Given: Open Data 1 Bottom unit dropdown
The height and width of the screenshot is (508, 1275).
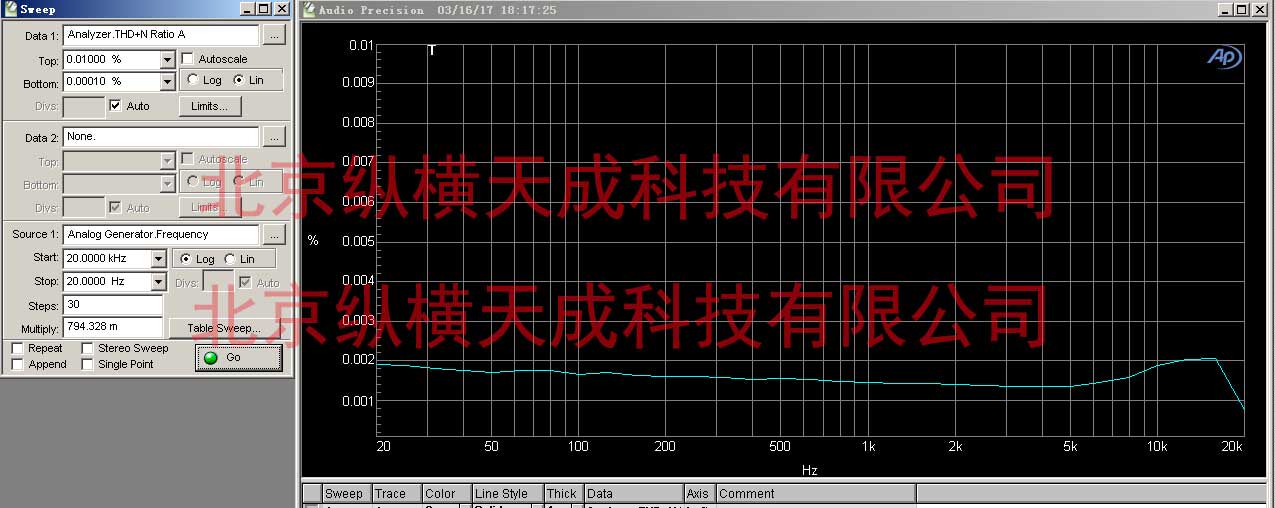Looking at the screenshot, I should (167, 82).
